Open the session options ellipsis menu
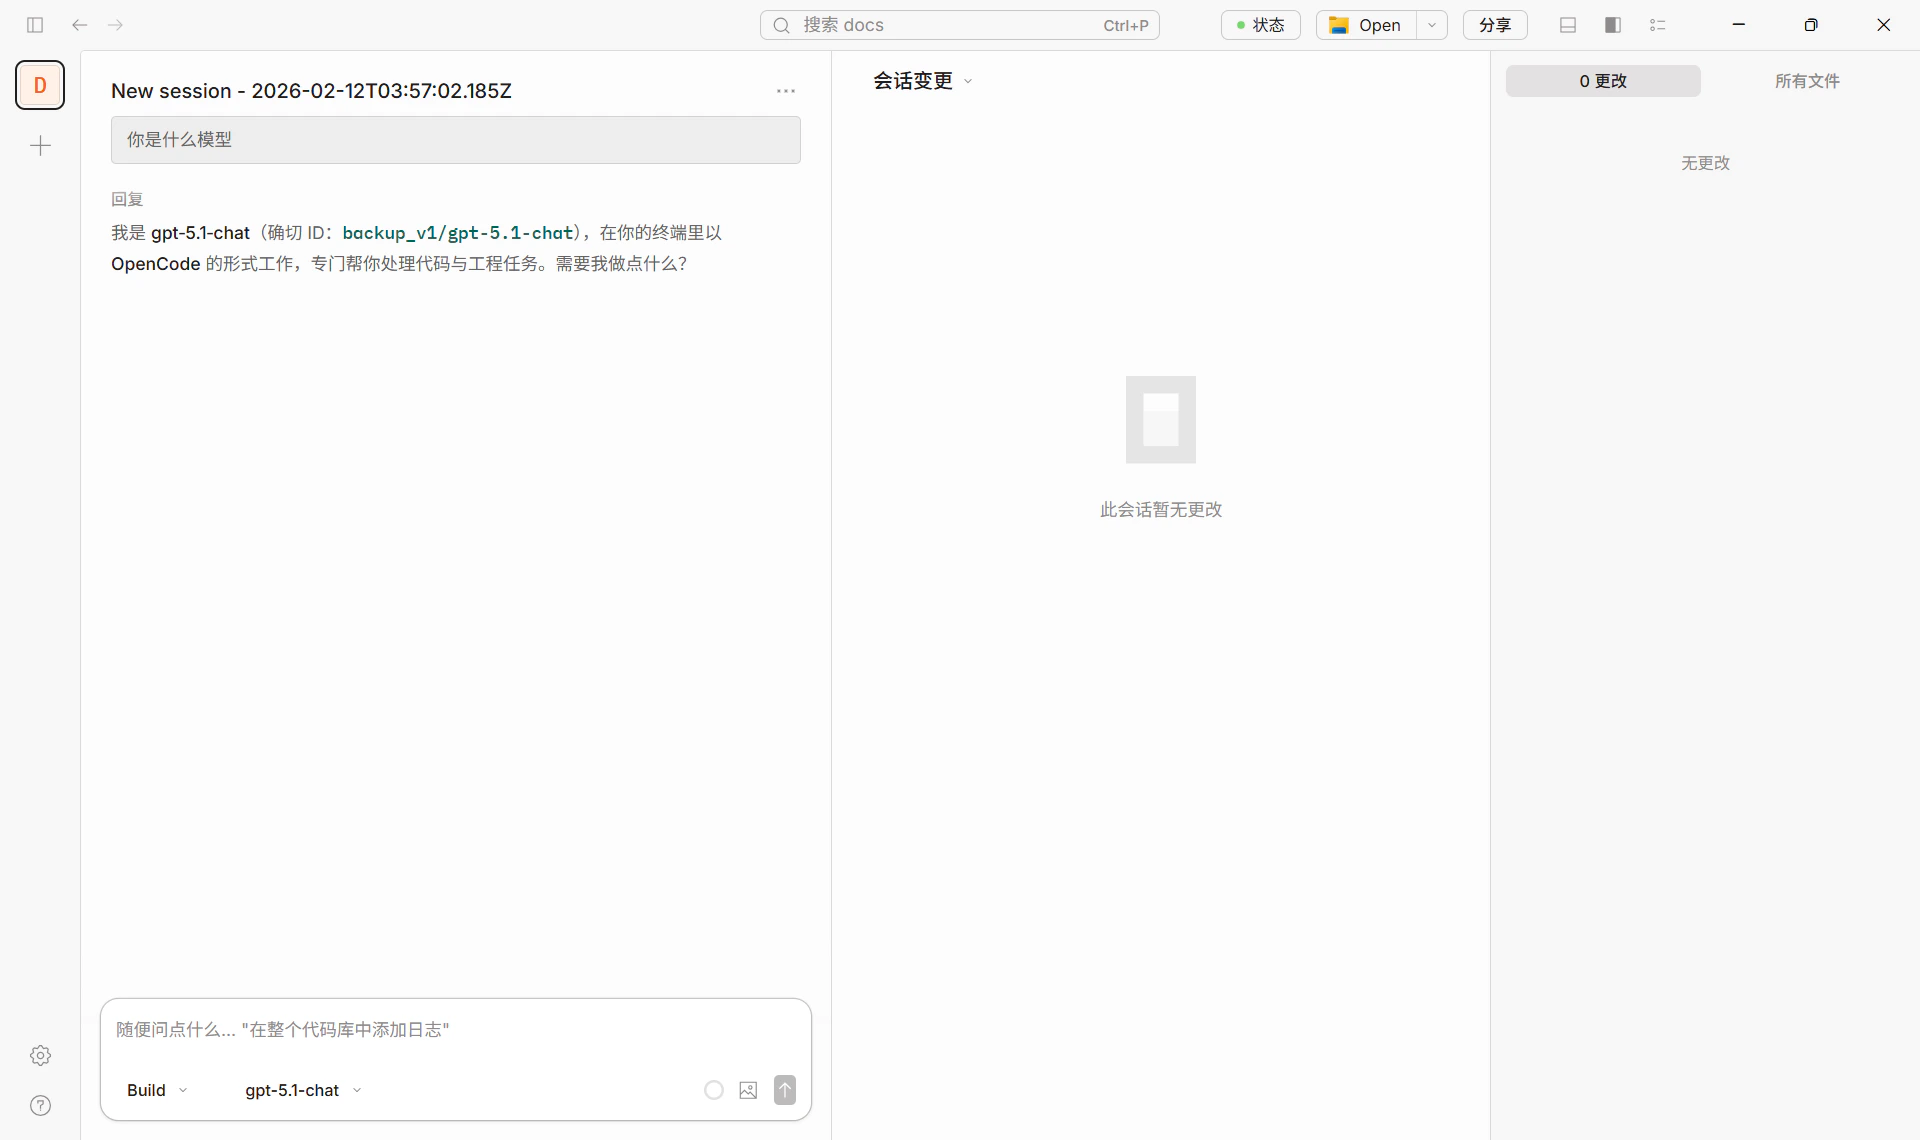 pos(786,90)
